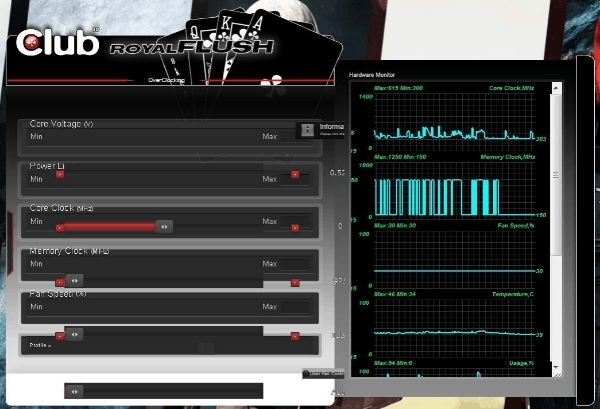This screenshot has height=409, width=600.
Task: Click Memory Clock red decrease button
Action: [x=60, y=282]
